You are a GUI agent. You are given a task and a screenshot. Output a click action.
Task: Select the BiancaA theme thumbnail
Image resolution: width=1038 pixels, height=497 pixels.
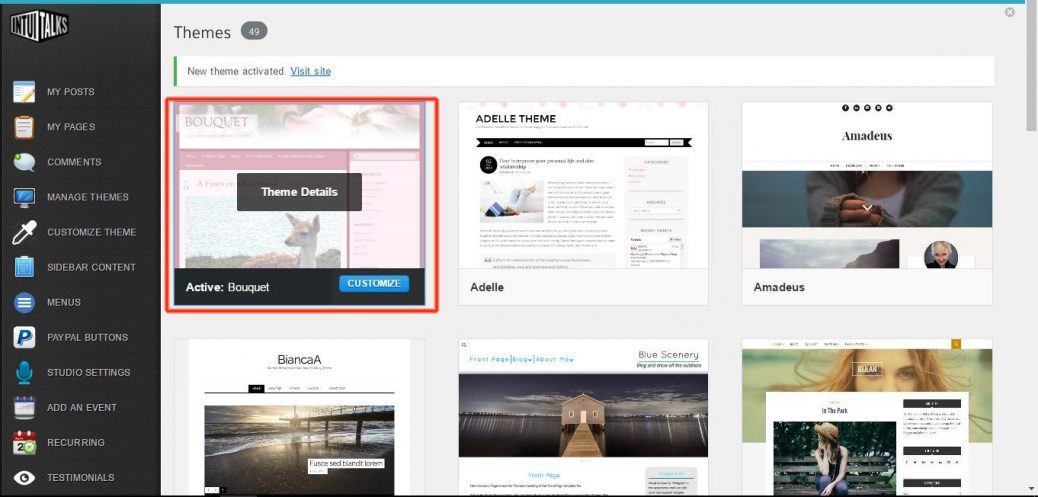pos(299,417)
